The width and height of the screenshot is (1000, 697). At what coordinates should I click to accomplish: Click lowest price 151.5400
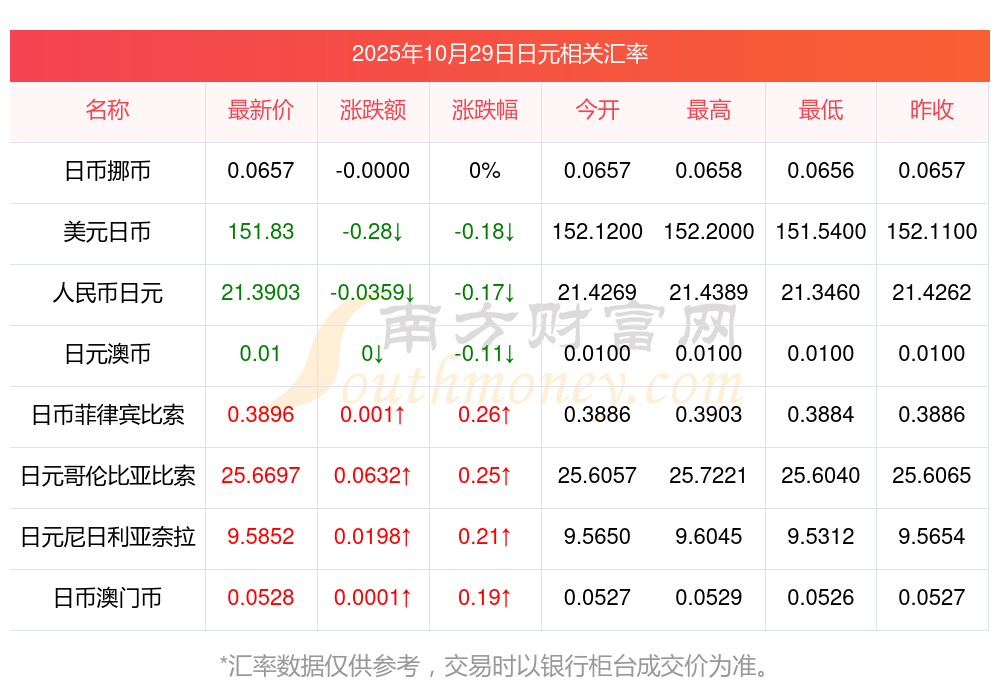tap(821, 231)
